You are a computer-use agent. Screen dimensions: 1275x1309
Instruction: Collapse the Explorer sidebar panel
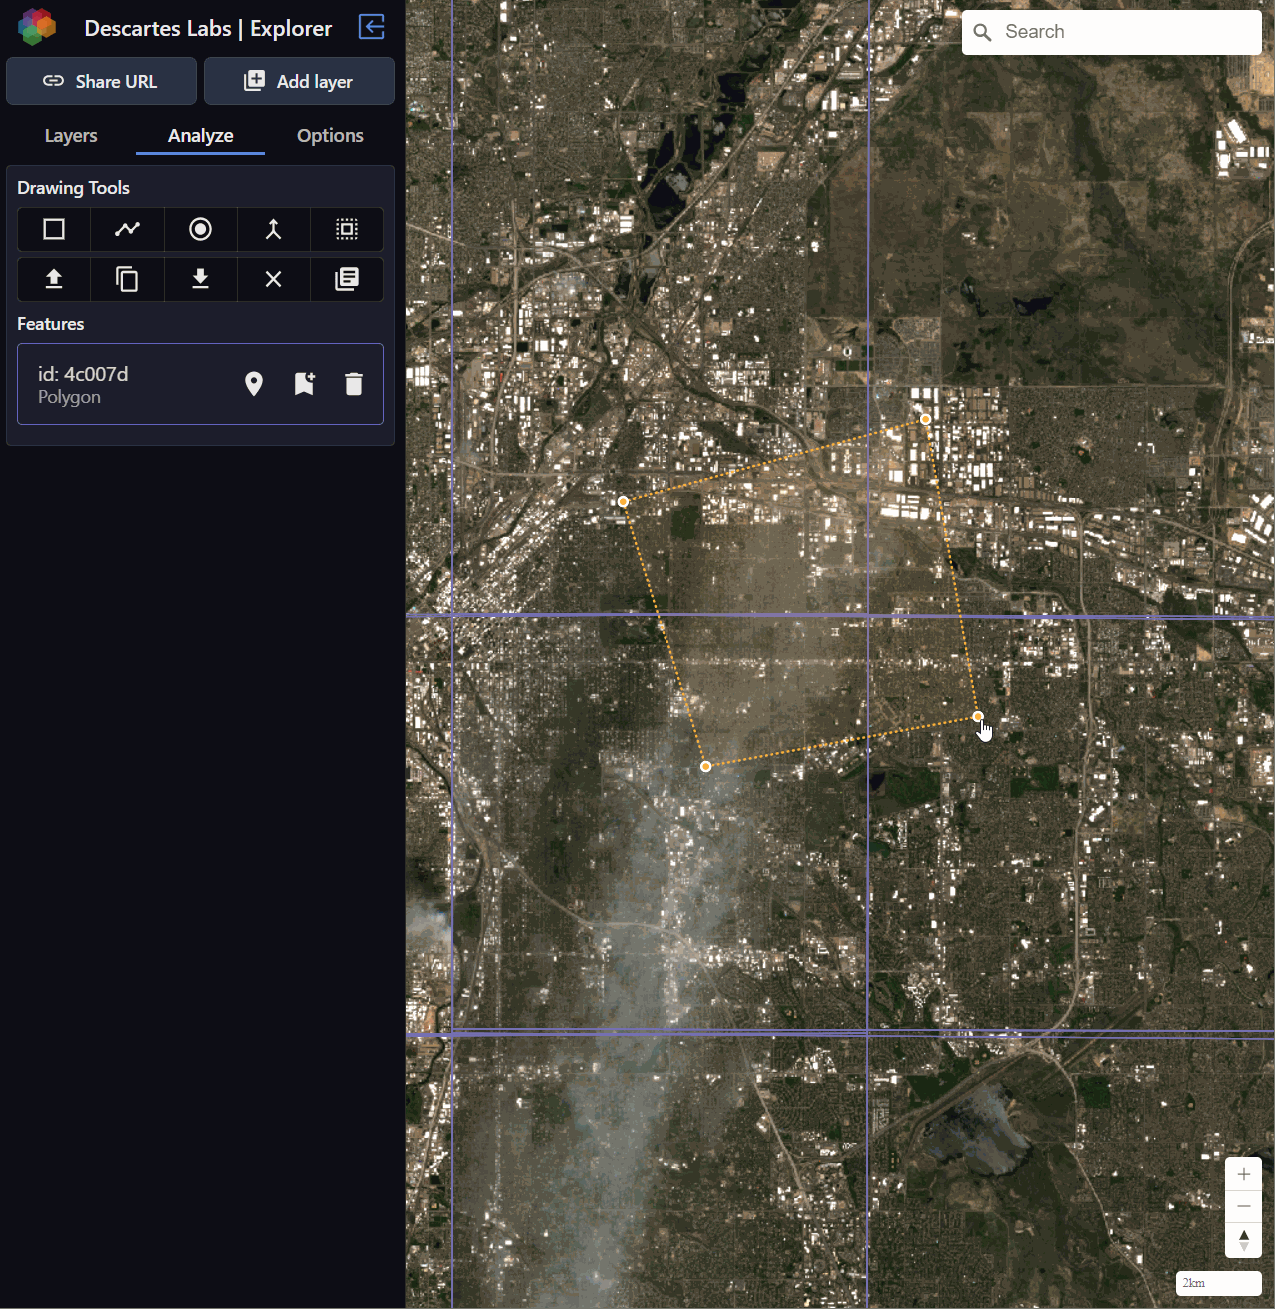click(371, 27)
